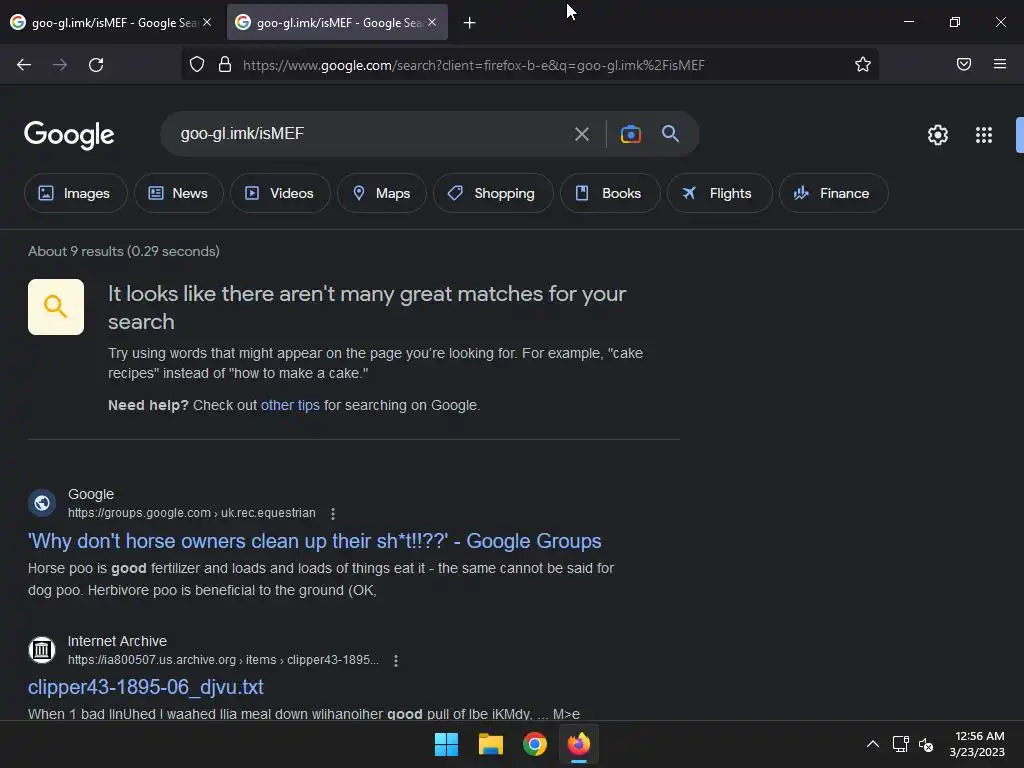This screenshot has width=1024, height=768.
Task: Switch to Flights results
Action: (x=720, y=193)
